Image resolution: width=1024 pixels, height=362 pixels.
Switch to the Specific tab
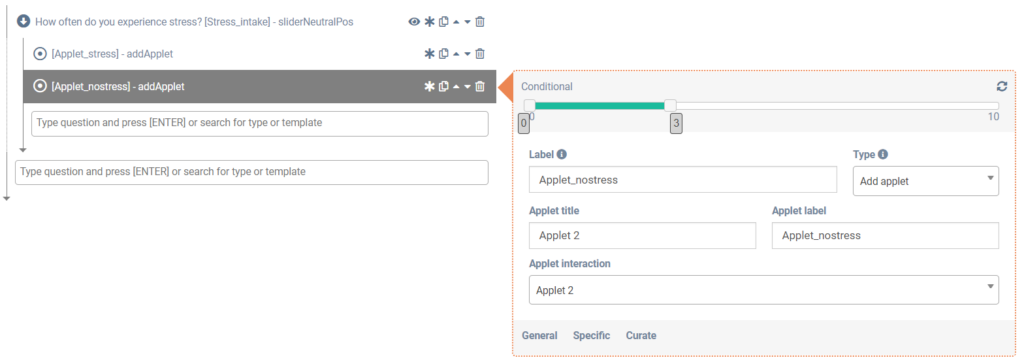point(592,335)
